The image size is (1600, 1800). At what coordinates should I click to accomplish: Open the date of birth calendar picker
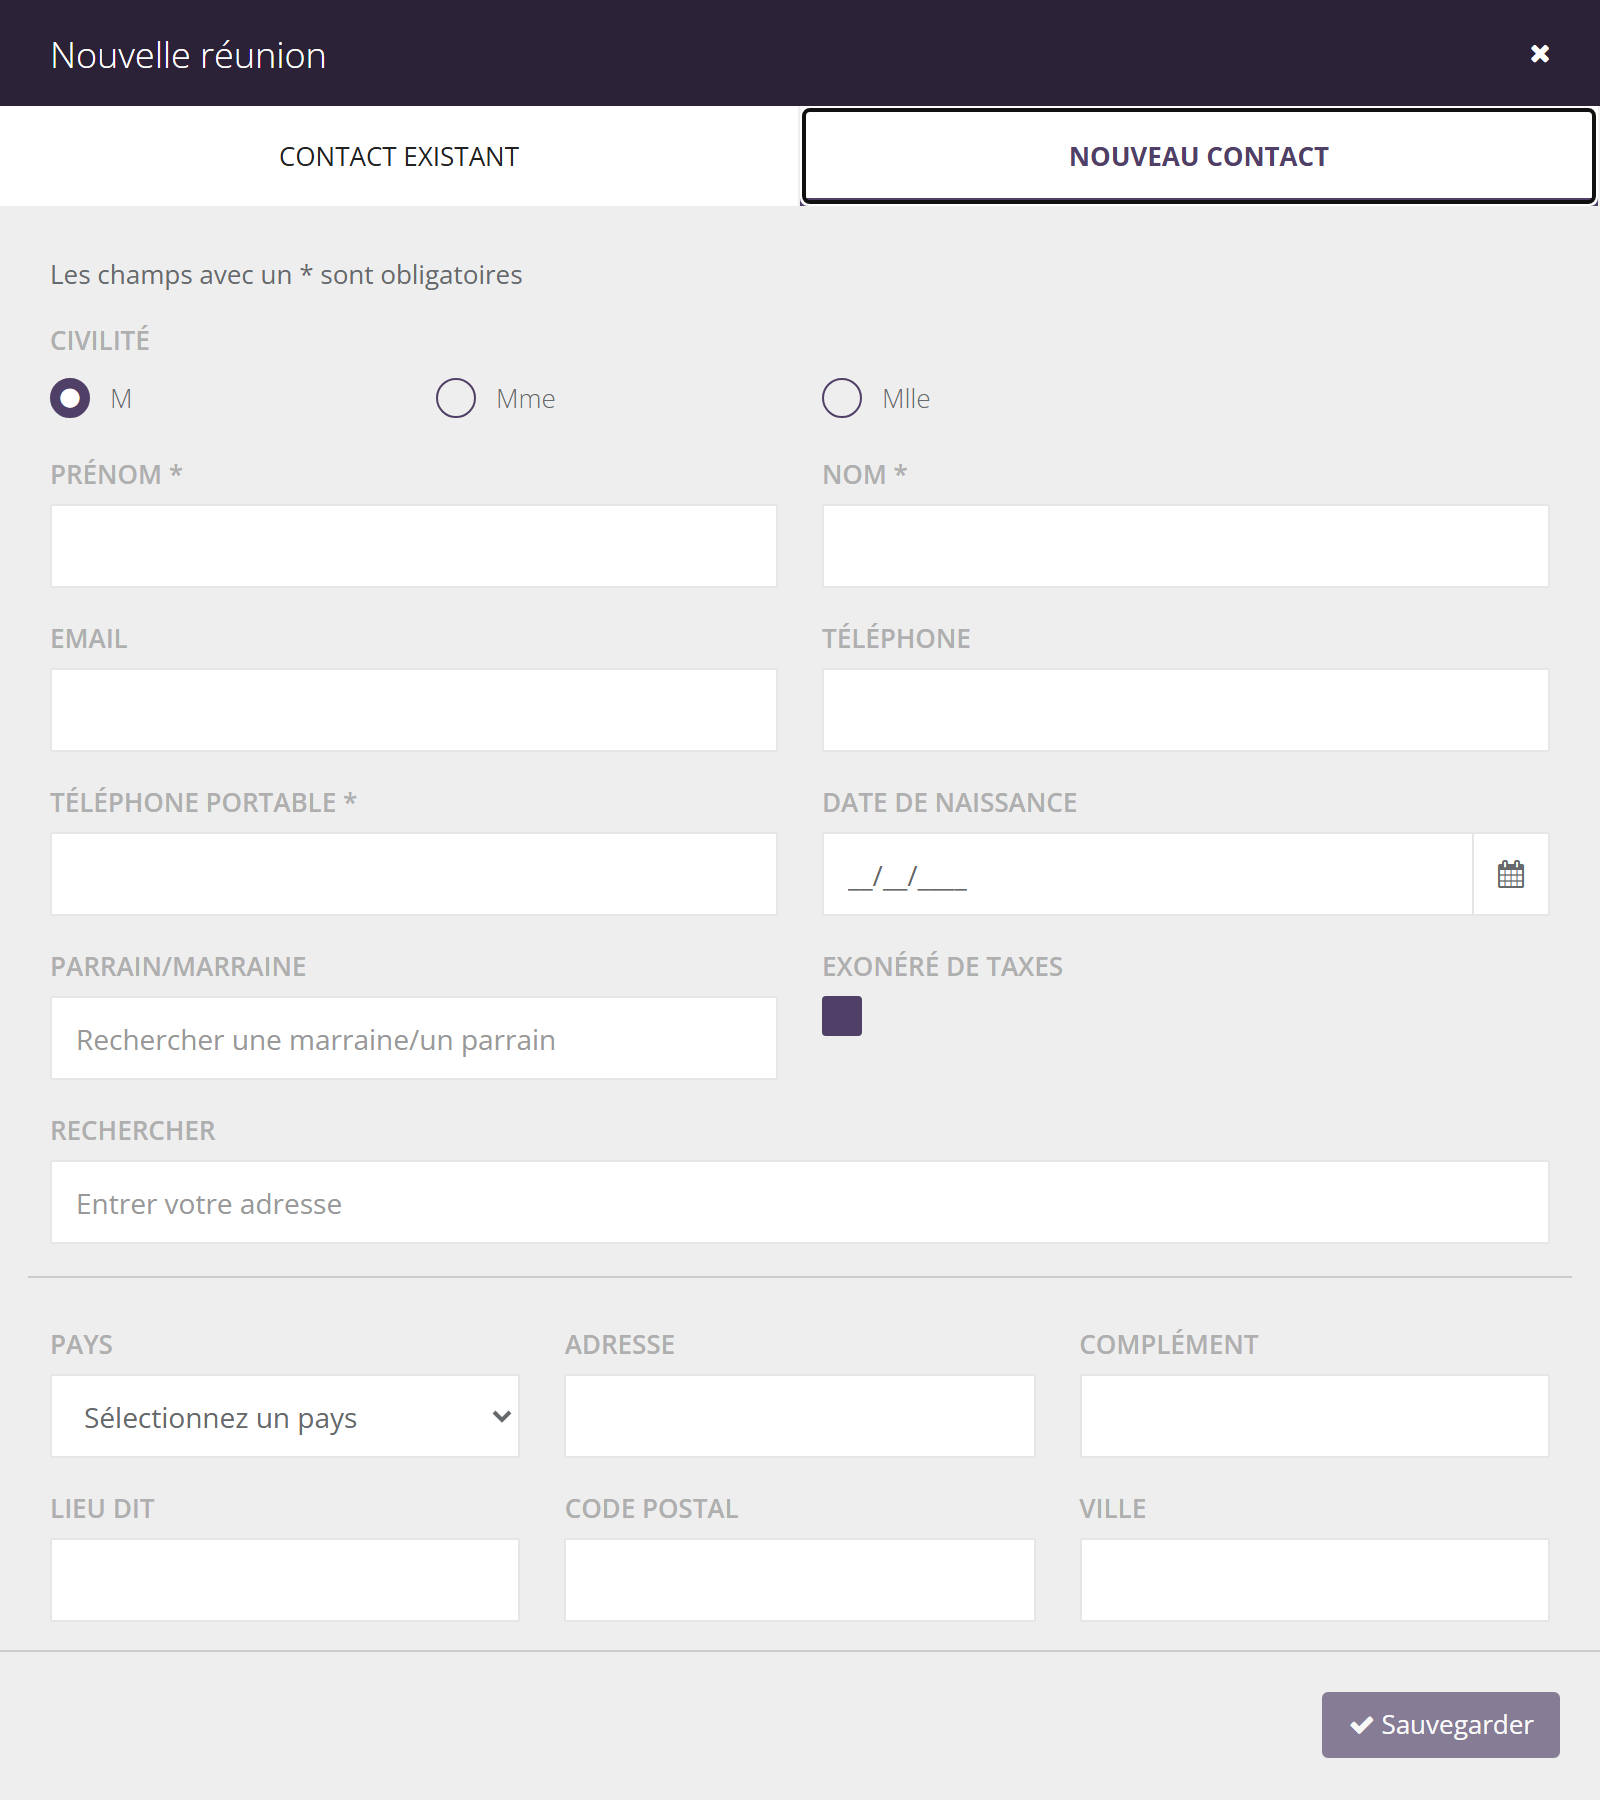[x=1511, y=874]
